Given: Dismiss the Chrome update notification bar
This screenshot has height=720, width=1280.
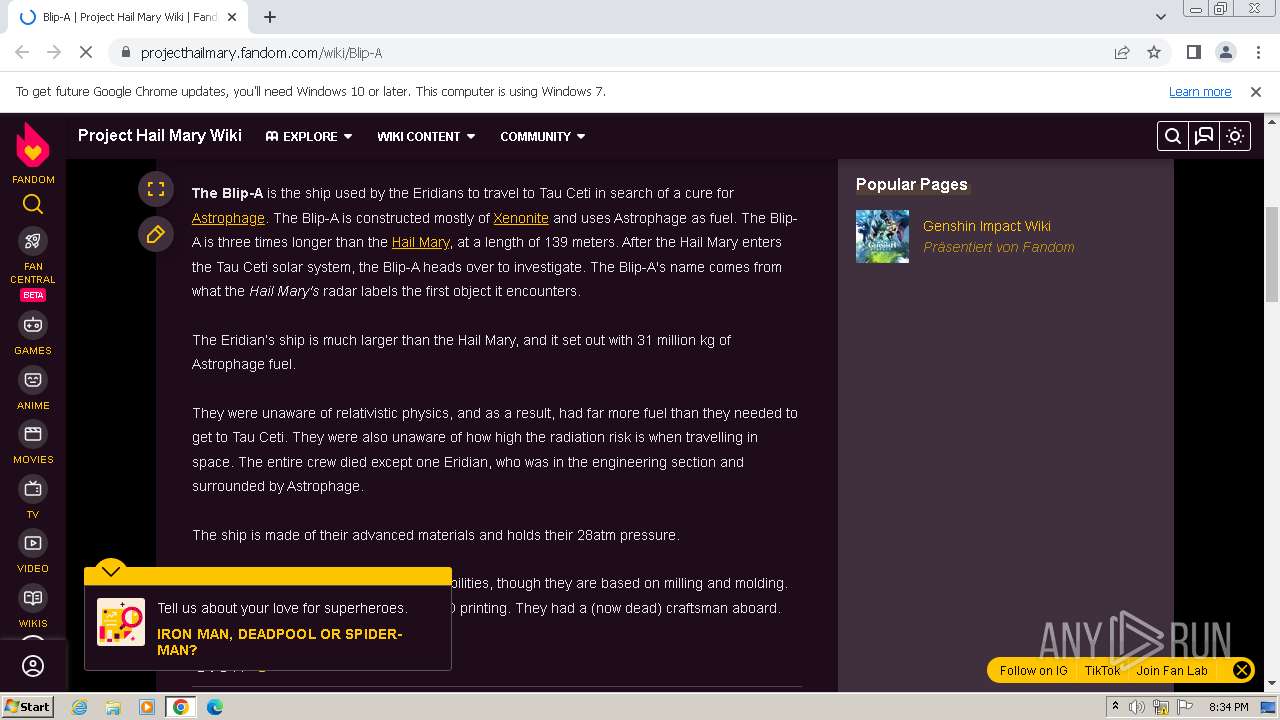Looking at the screenshot, I should 1256,91.
